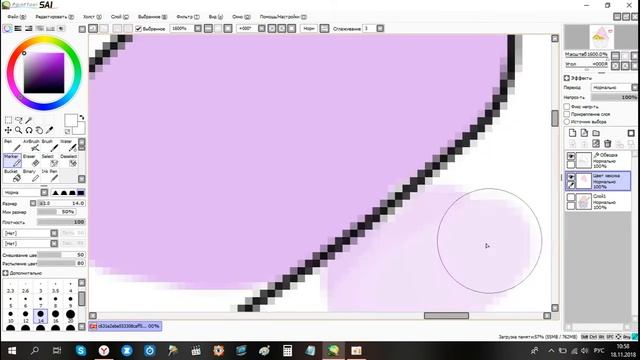The width and height of the screenshot is (640, 360).
Task: Open the Редактировать menu
Action: pyautogui.click(x=54, y=17)
